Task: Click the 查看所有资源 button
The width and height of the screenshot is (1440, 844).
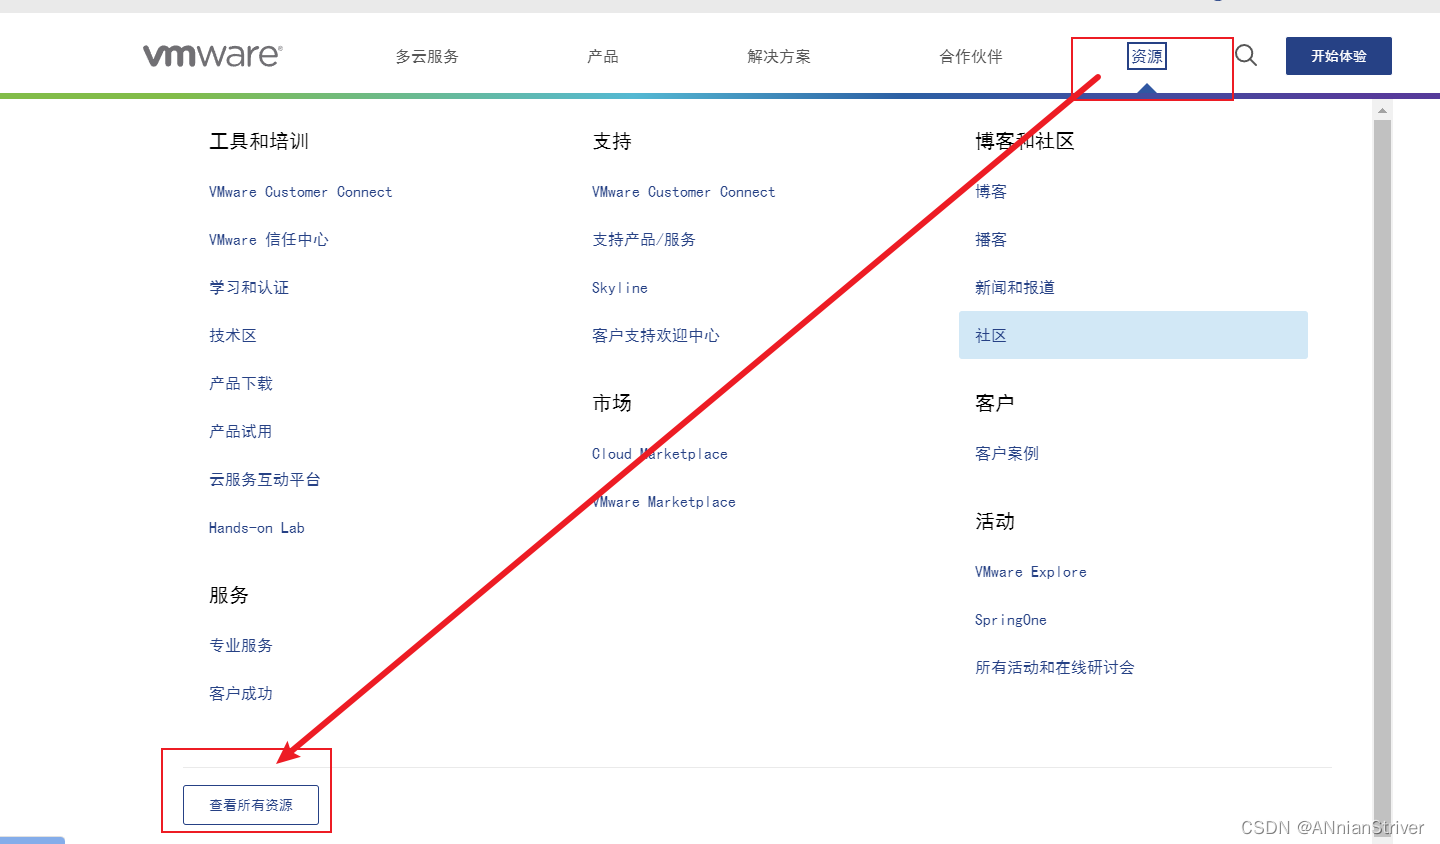Action: click(251, 805)
